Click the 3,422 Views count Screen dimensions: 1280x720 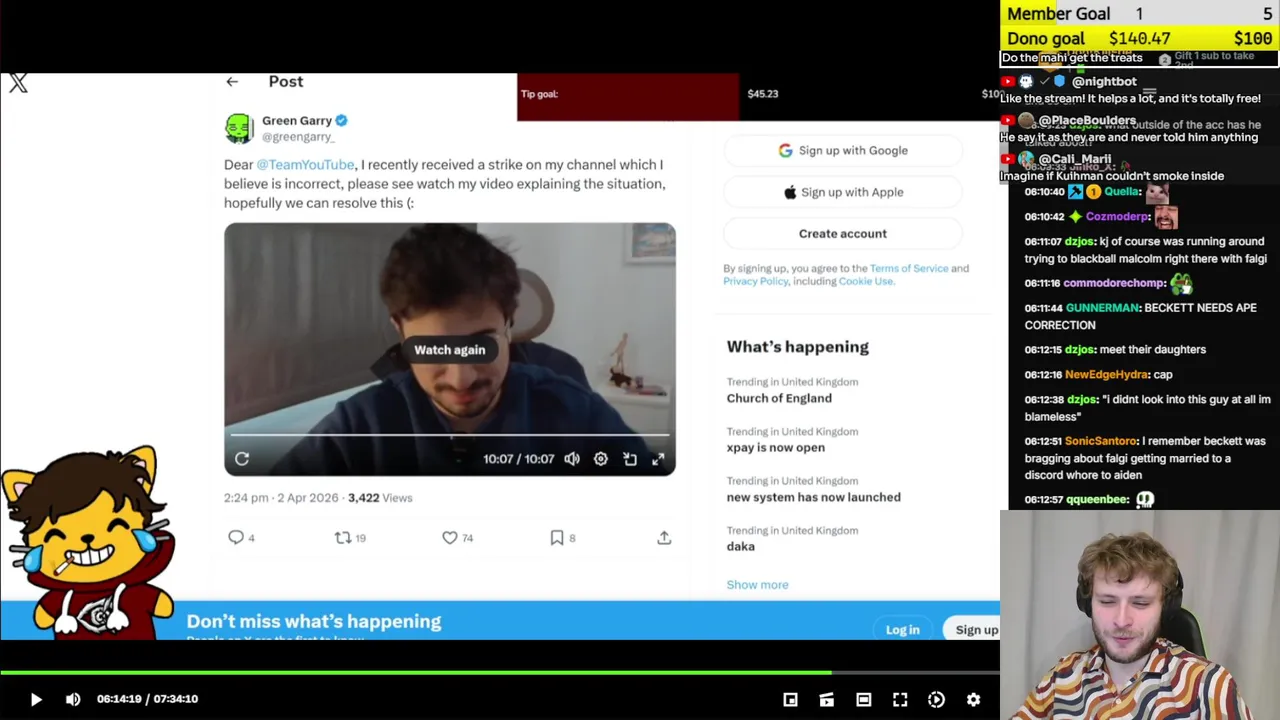pyautogui.click(x=380, y=498)
